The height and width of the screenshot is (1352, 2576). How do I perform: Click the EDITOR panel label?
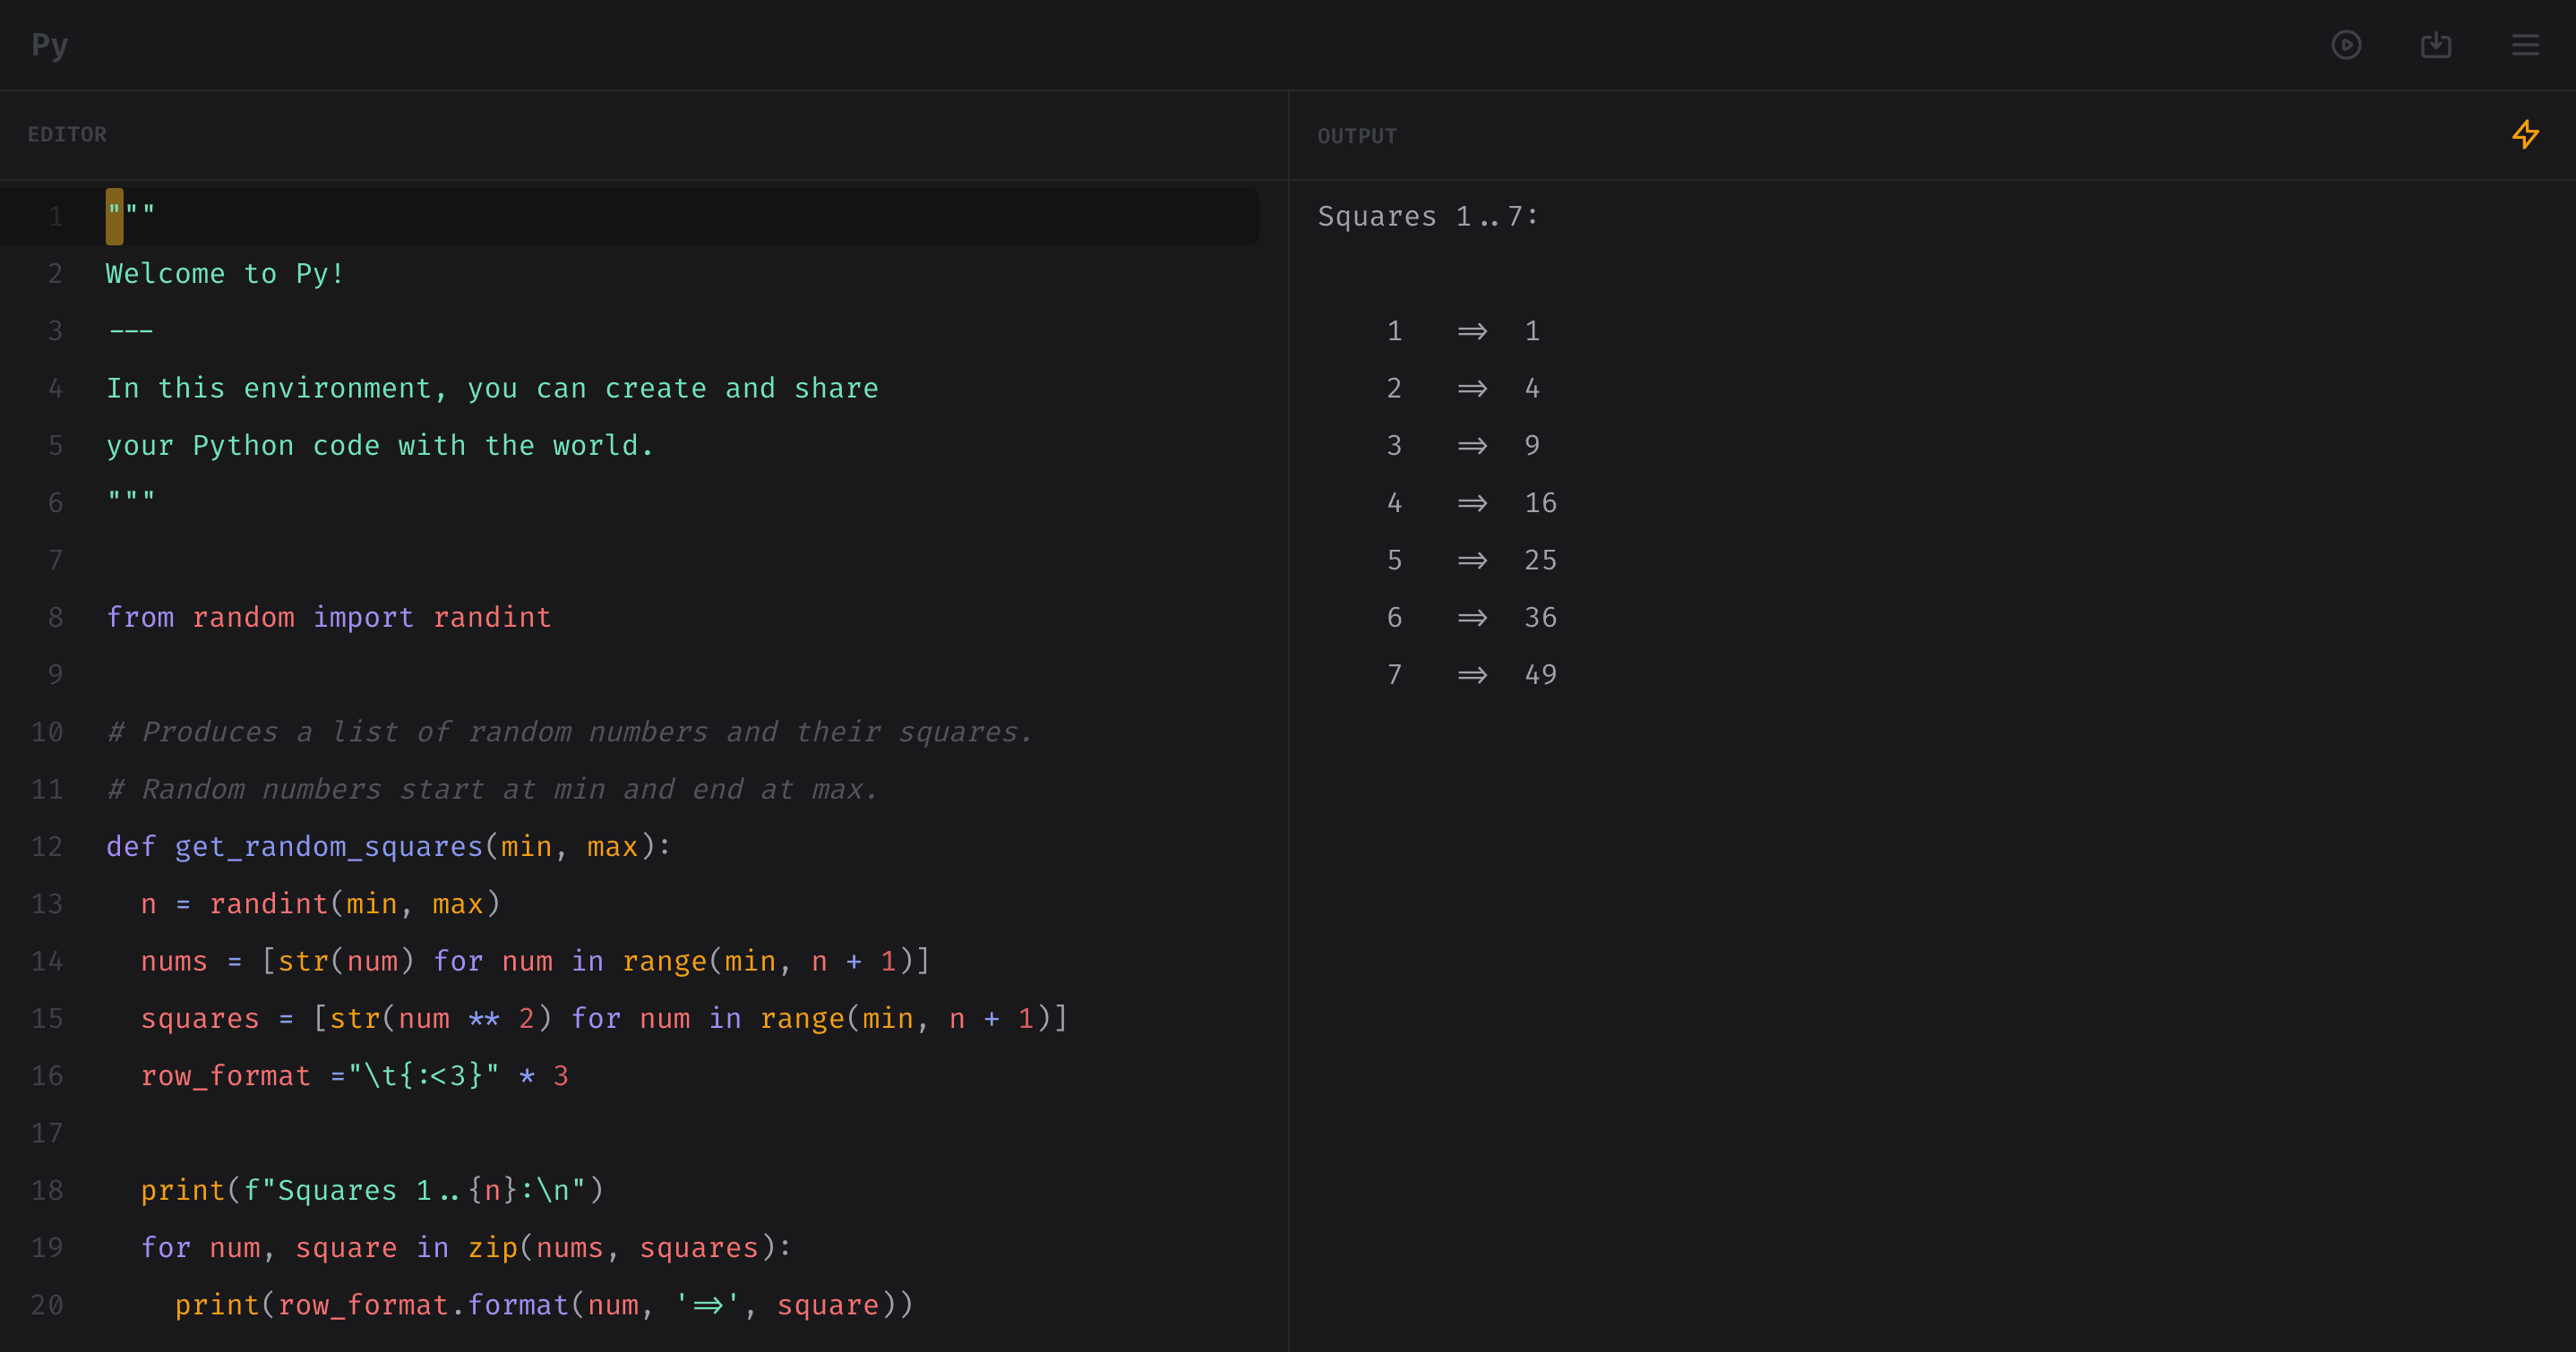coord(67,134)
